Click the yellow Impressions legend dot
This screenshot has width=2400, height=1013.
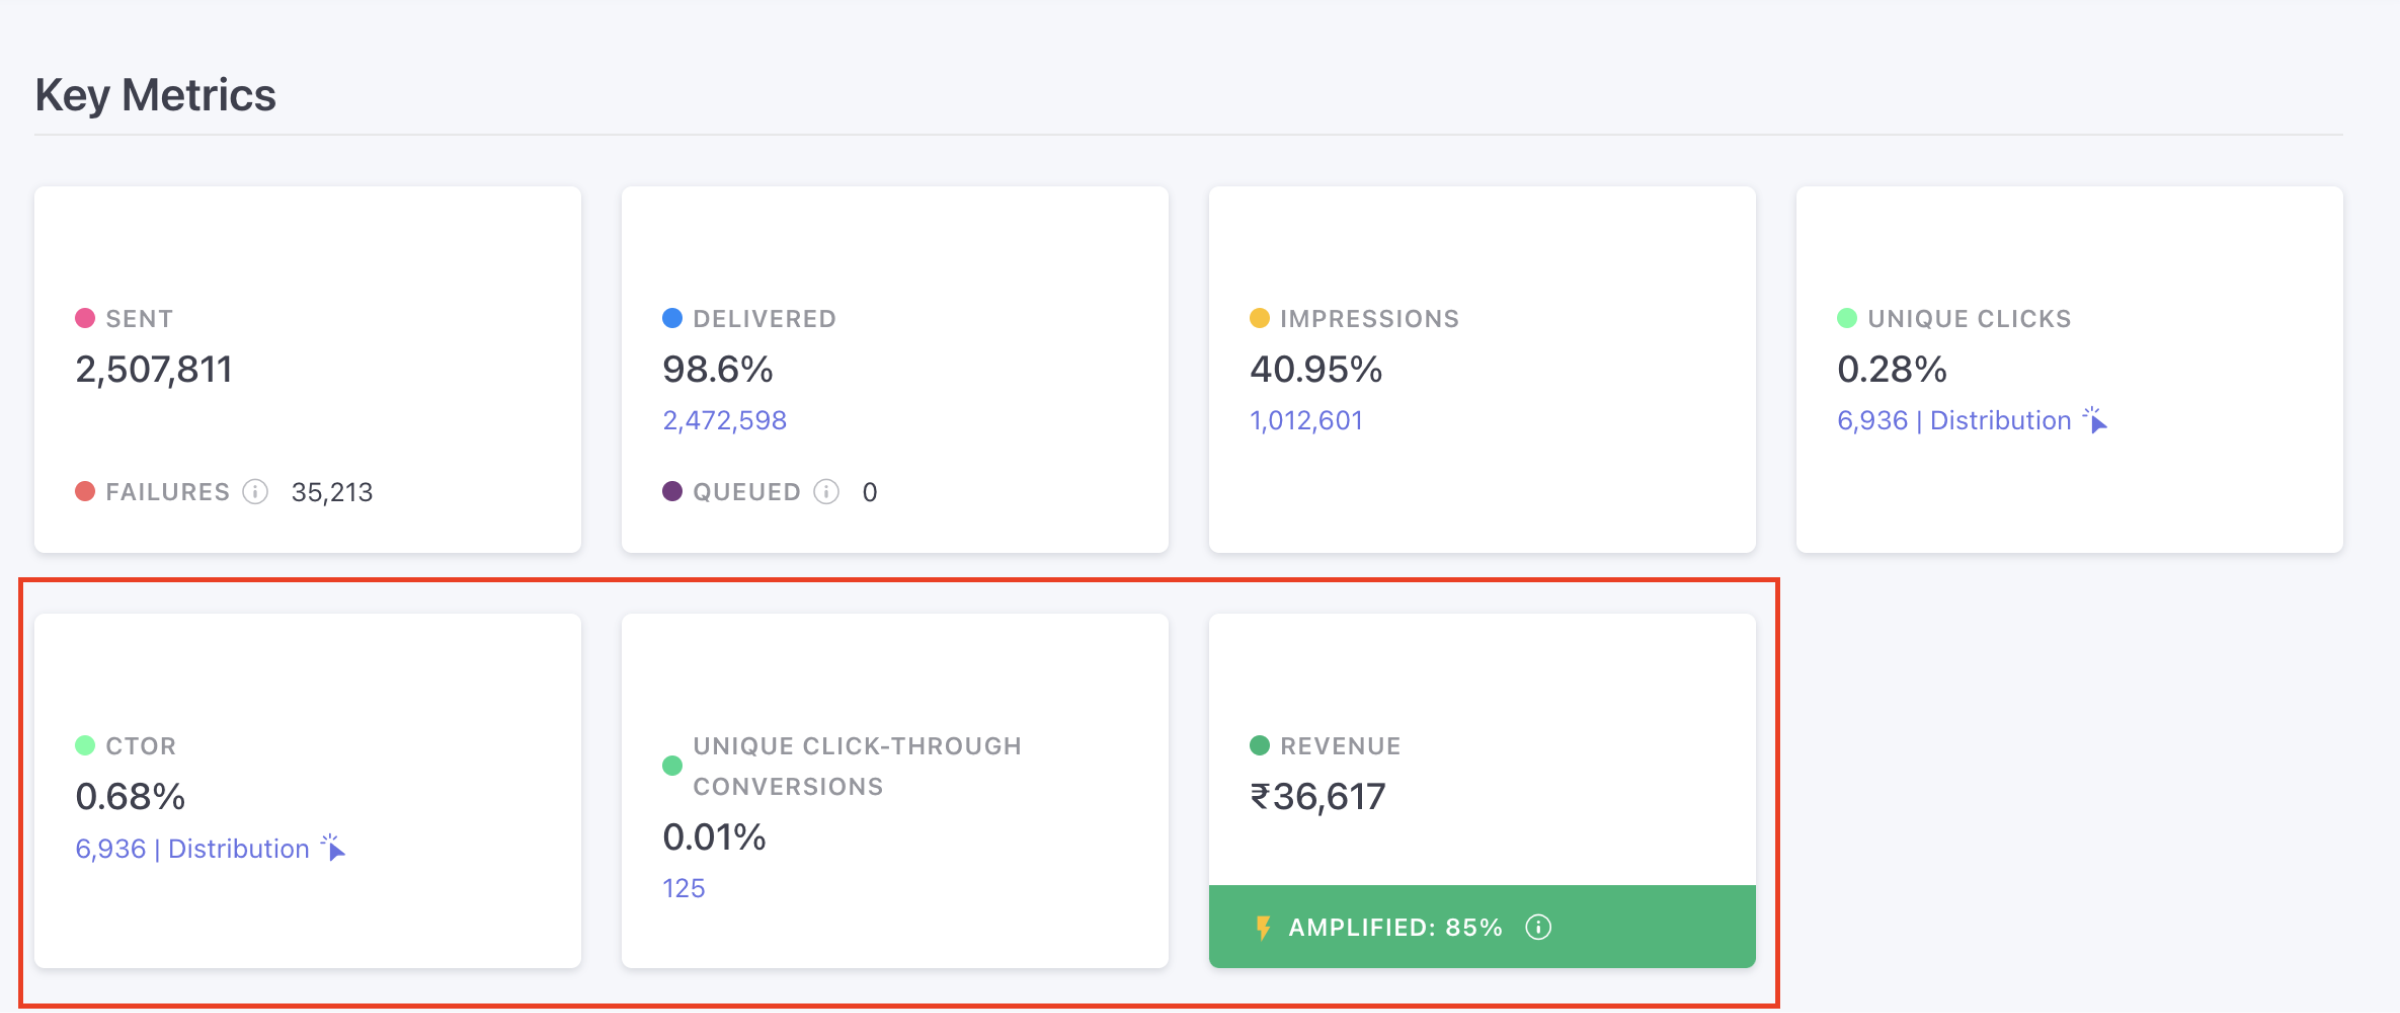click(1258, 317)
